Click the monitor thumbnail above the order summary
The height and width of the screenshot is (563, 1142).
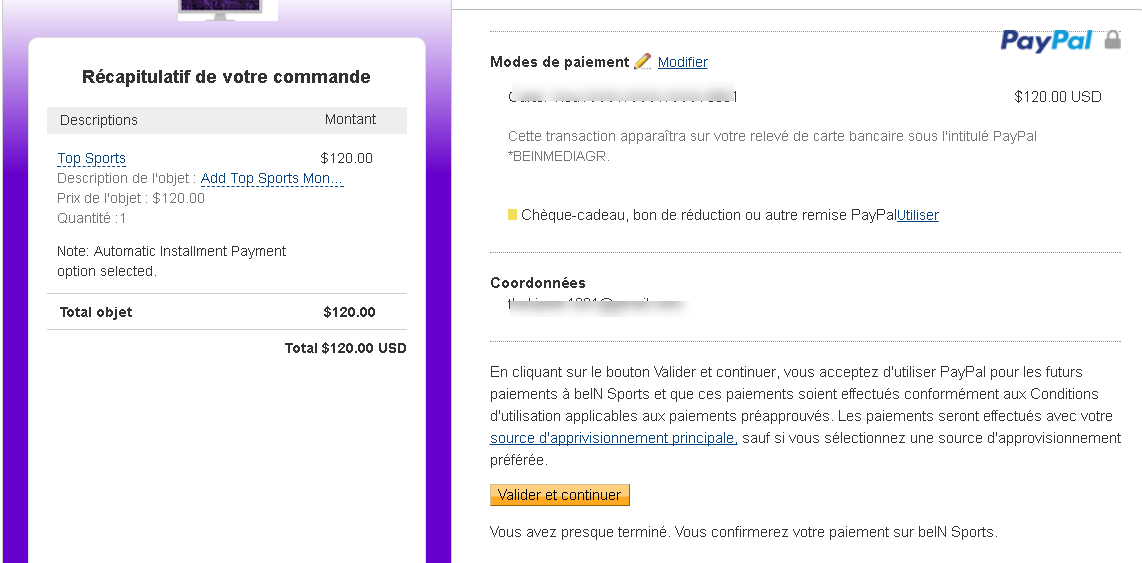click(x=228, y=10)
